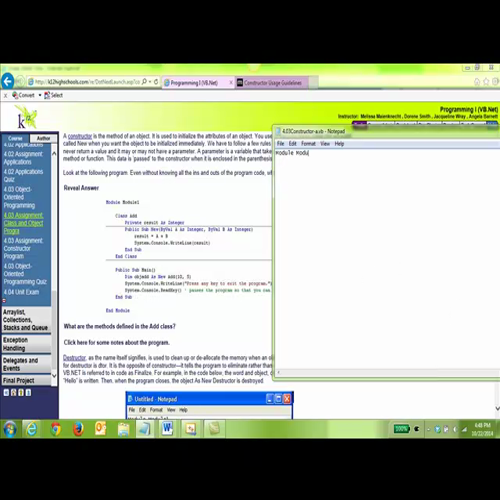The width and height of the screenshot is (500, 500).
Task: Expand the Exception Handling section
Action: pos(26,344)
